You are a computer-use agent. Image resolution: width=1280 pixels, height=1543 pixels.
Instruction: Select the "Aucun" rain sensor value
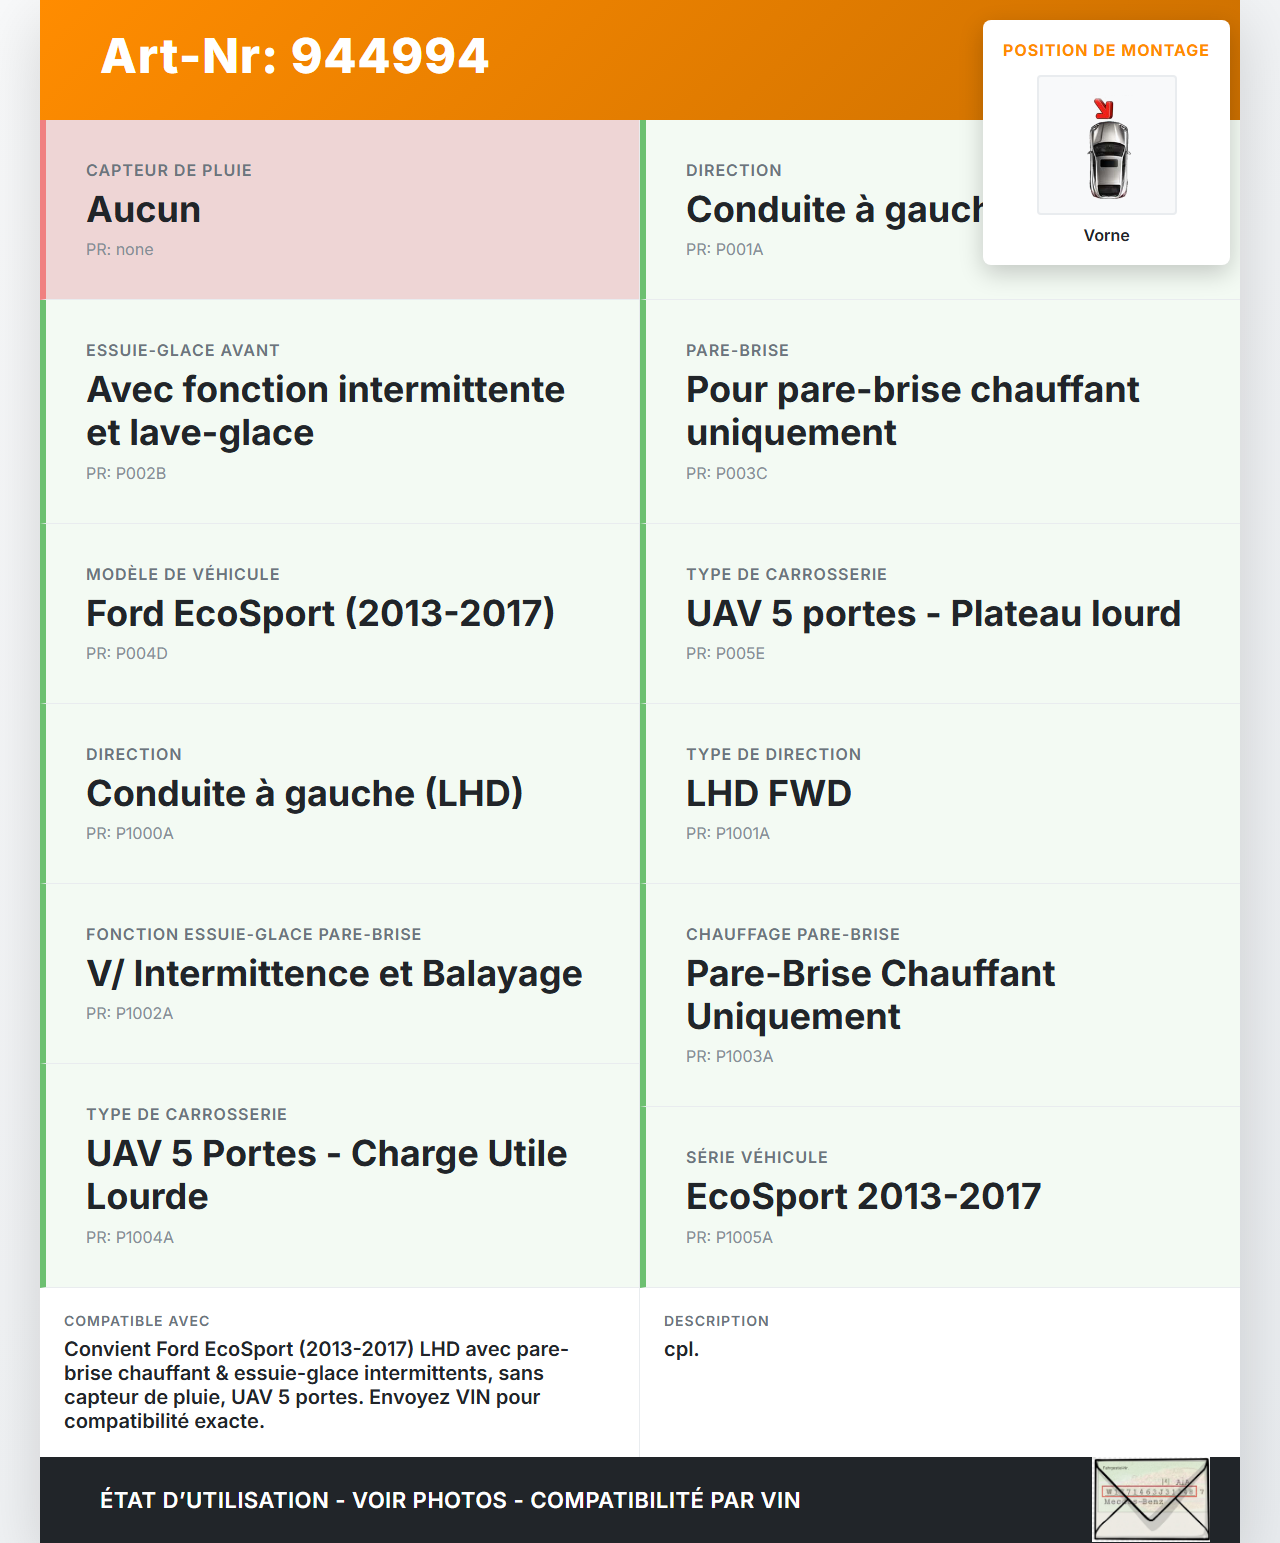(144, 210)
